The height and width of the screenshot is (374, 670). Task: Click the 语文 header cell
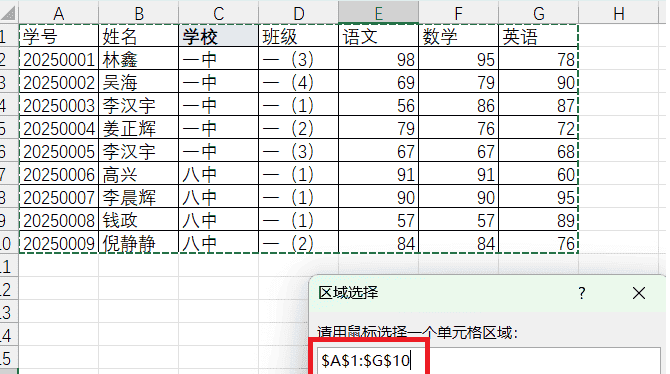point(378,36)
